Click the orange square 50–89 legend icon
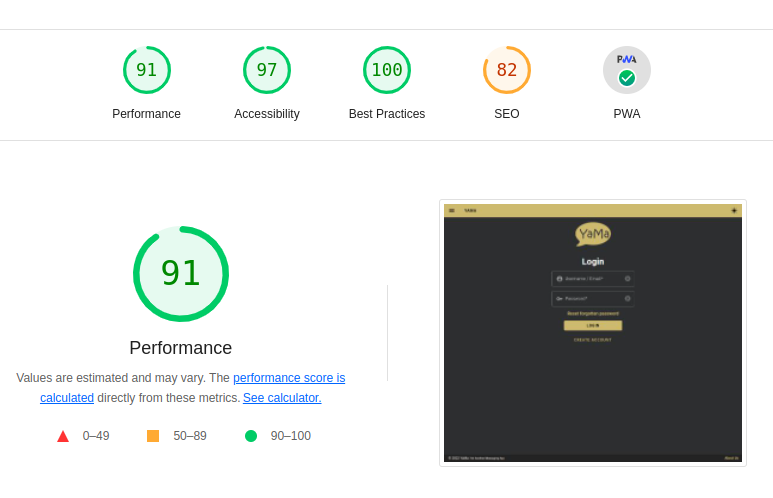This screenshot has width=773, height=498. click(153, 436)
